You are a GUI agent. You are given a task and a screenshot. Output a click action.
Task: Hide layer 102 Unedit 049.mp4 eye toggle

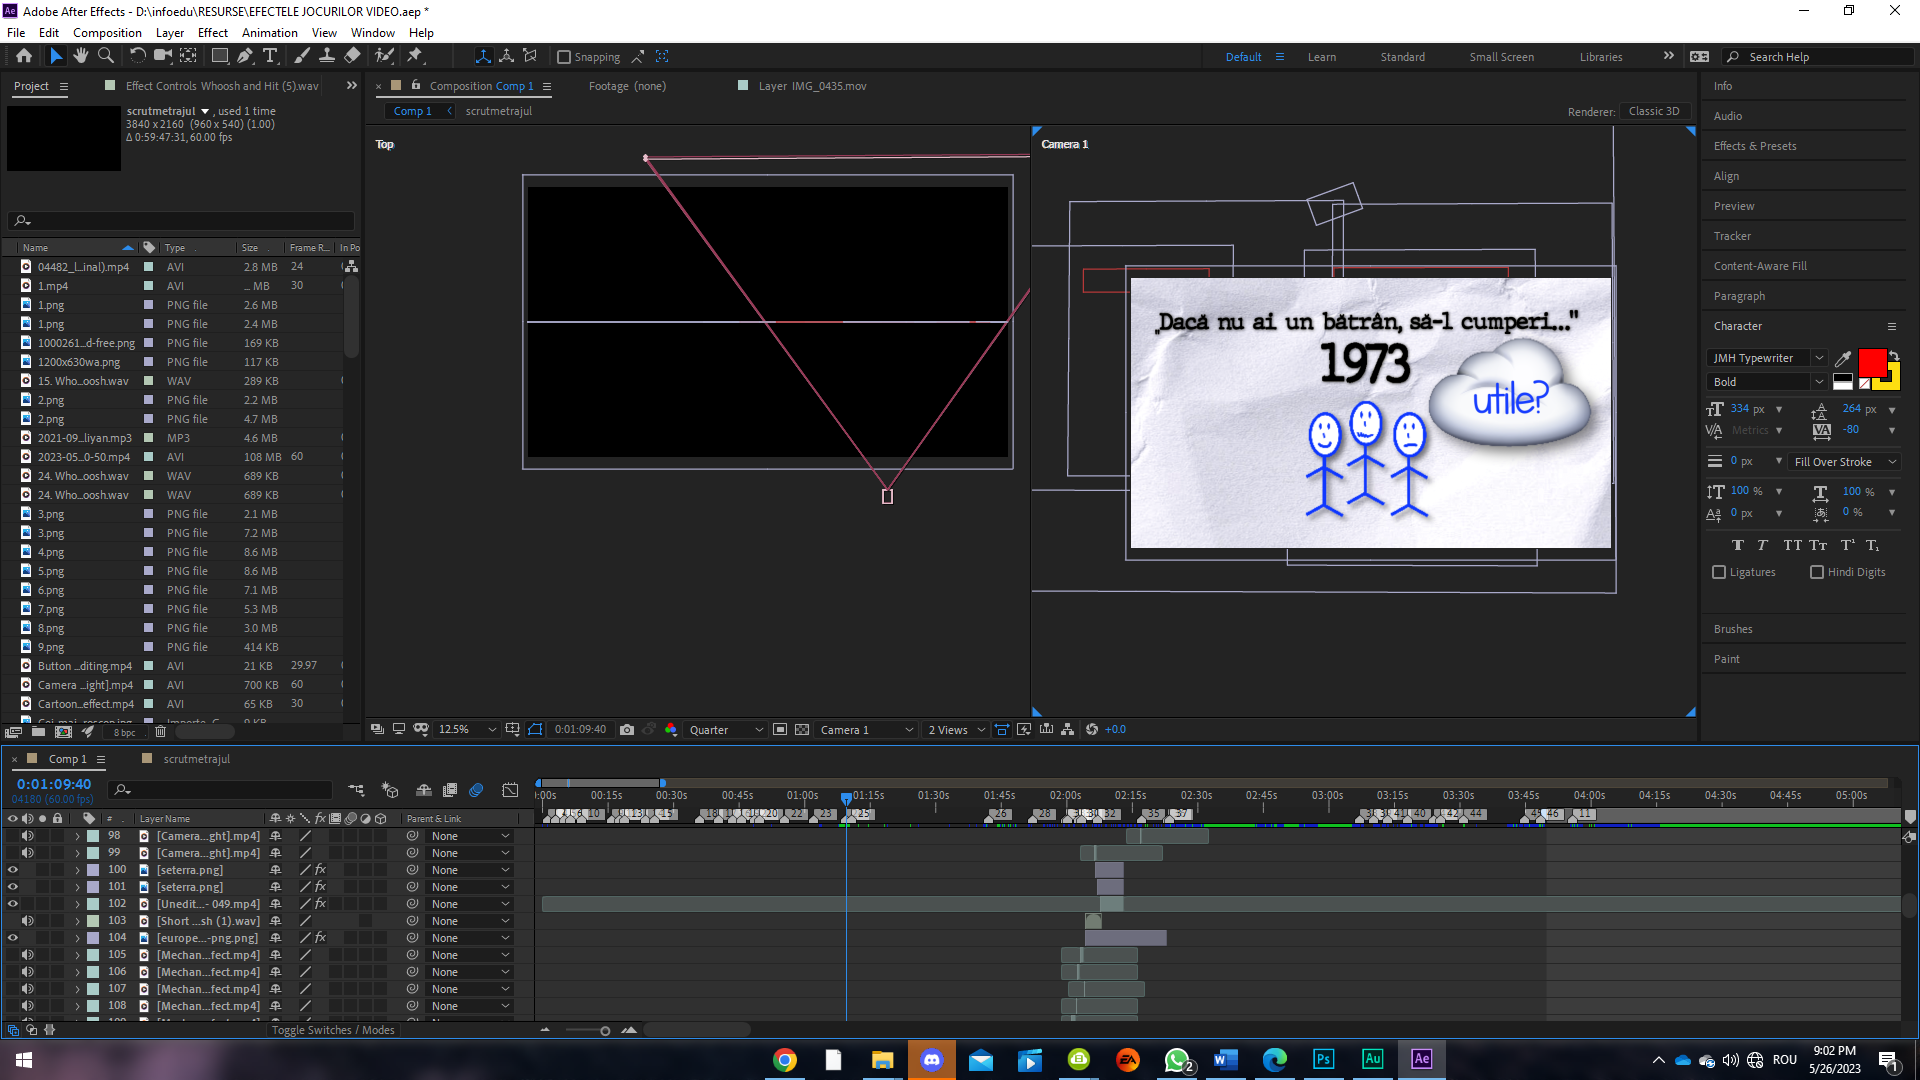click(13, 904)
